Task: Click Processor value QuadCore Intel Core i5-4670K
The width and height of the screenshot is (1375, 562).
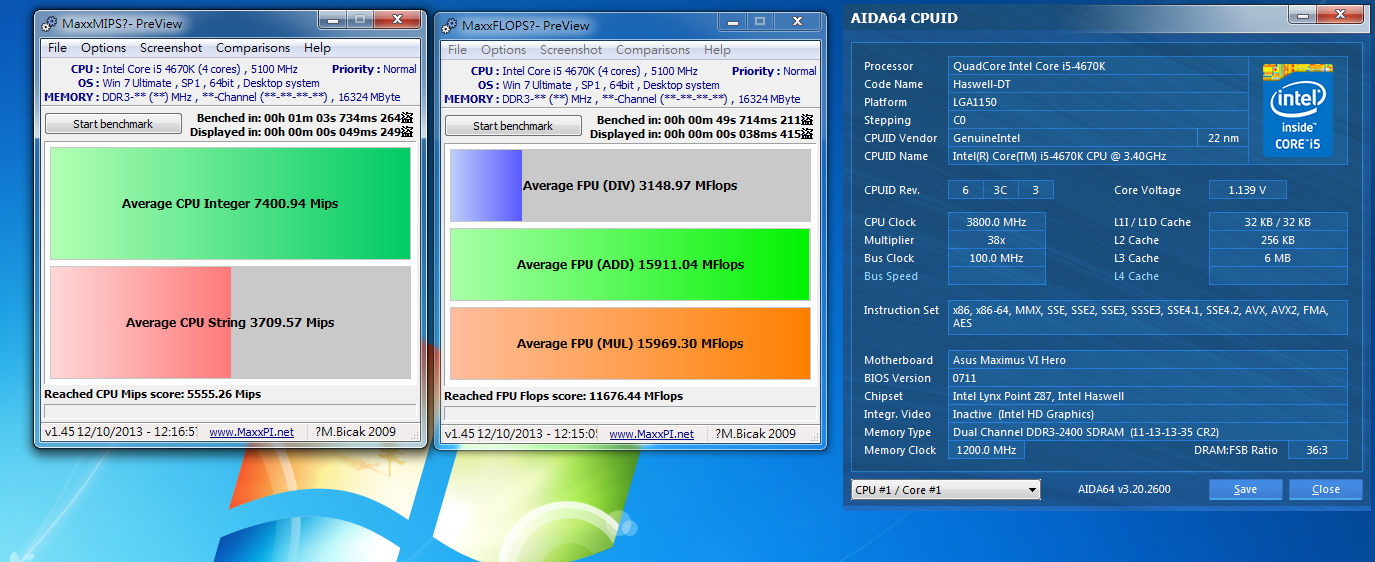Action: [x=1098, y=66]
